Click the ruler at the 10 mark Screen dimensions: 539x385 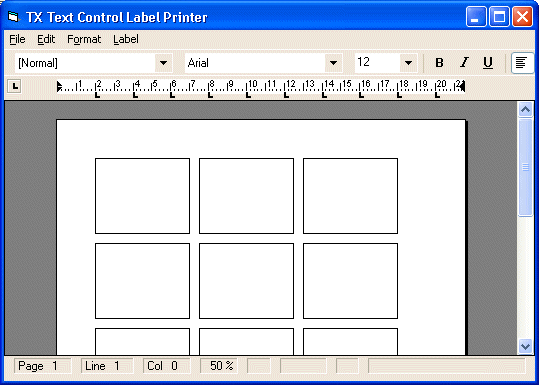[x=253, y=84]
